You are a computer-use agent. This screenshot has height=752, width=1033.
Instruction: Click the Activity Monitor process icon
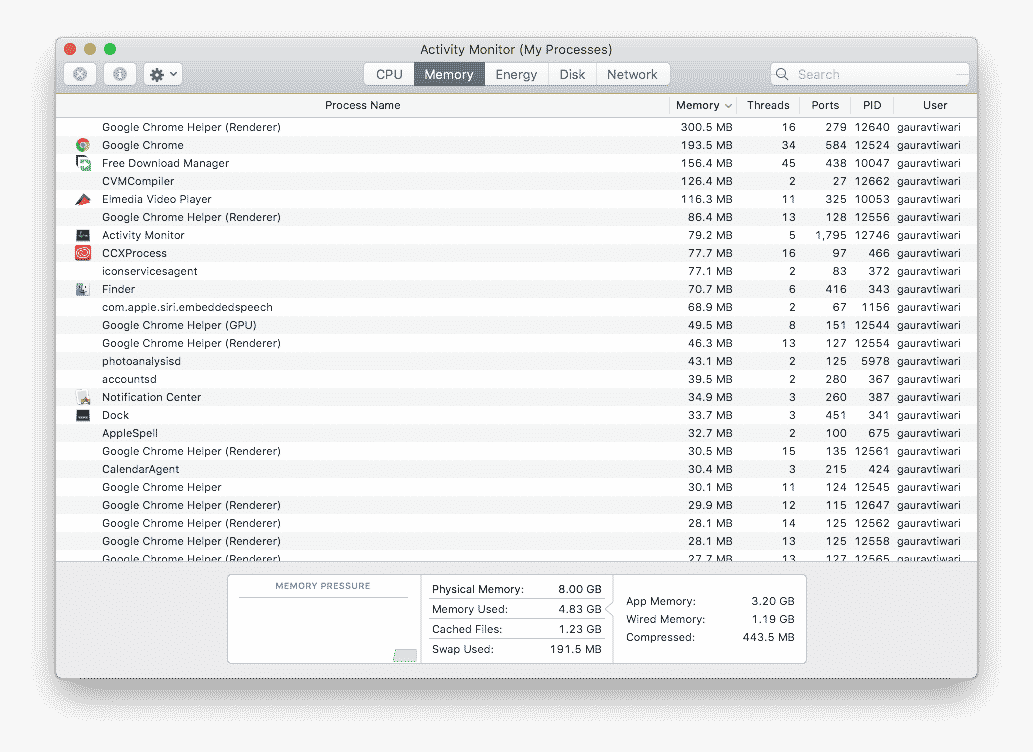coord(83,235)
